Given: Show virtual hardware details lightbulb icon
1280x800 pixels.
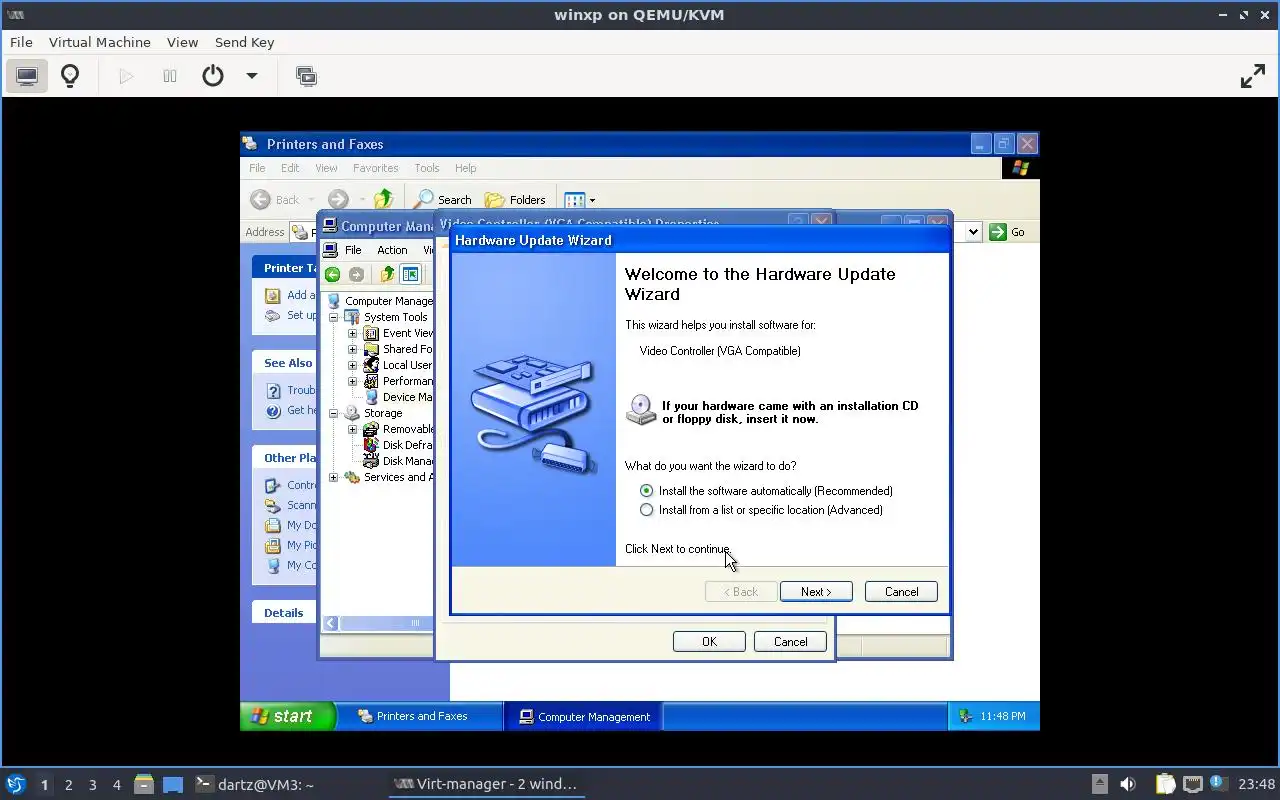Looking at the screenshot, I should tap(70, 76).
